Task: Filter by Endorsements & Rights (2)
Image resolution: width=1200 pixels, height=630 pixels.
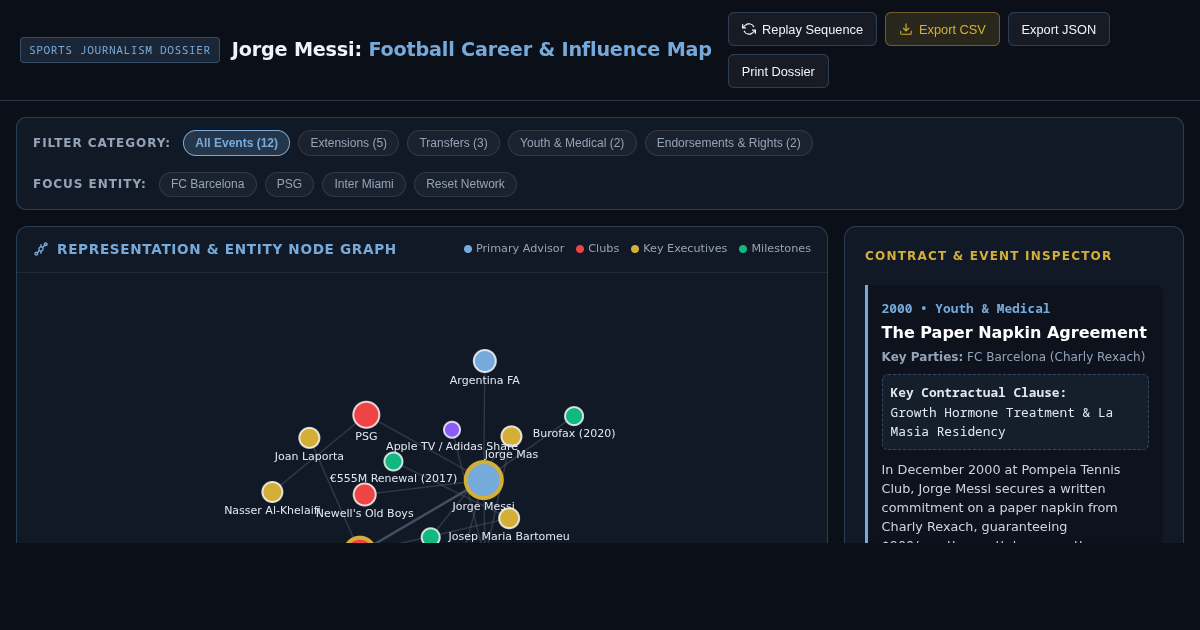Action: coord(728,143)
